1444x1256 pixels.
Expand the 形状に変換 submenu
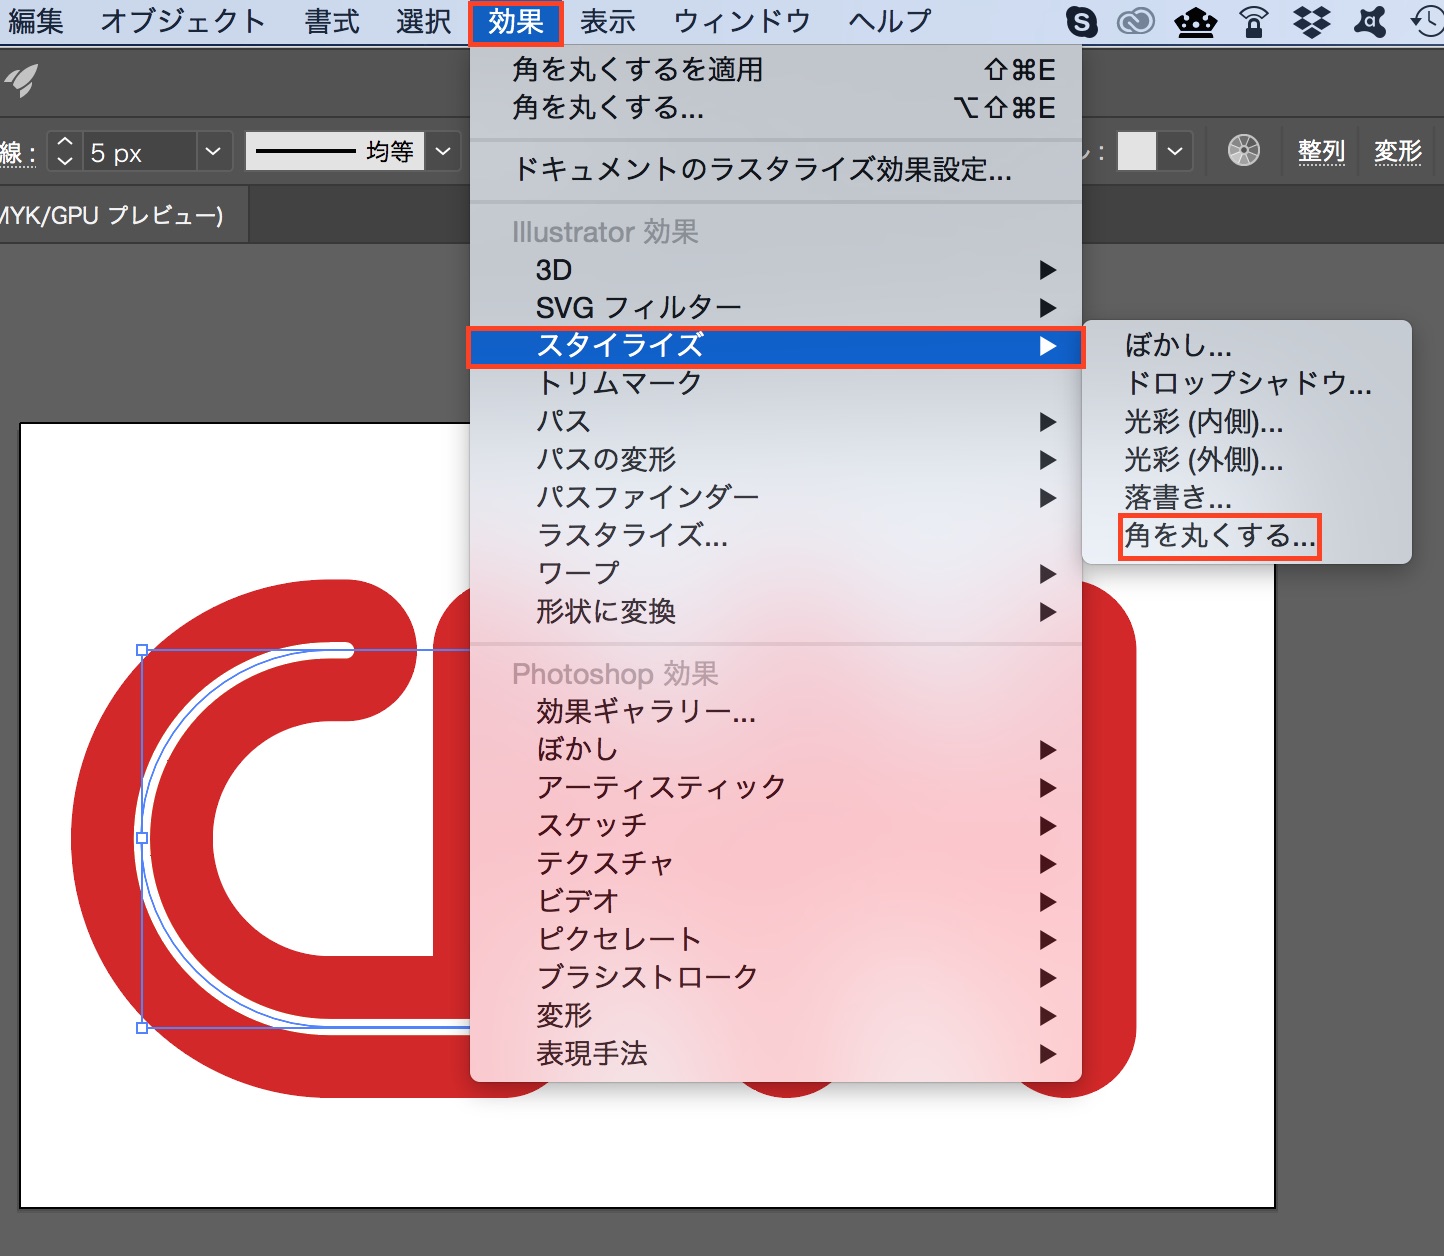click(x=776, y=611)
